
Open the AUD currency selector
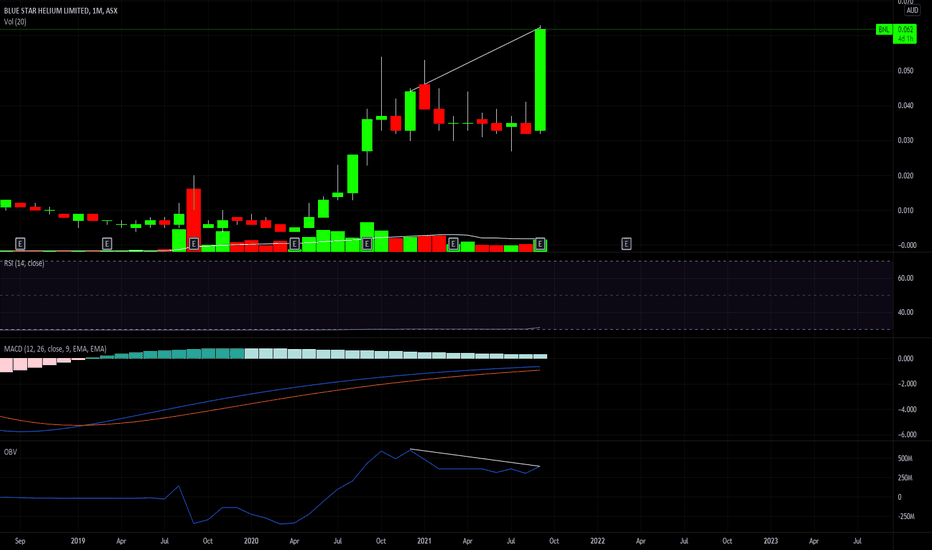pos(912,11)
